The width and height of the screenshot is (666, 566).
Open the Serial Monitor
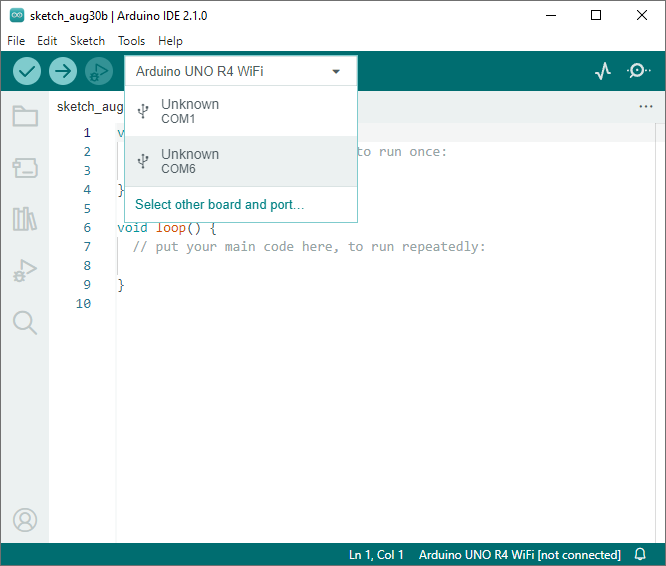pos(638,70)
